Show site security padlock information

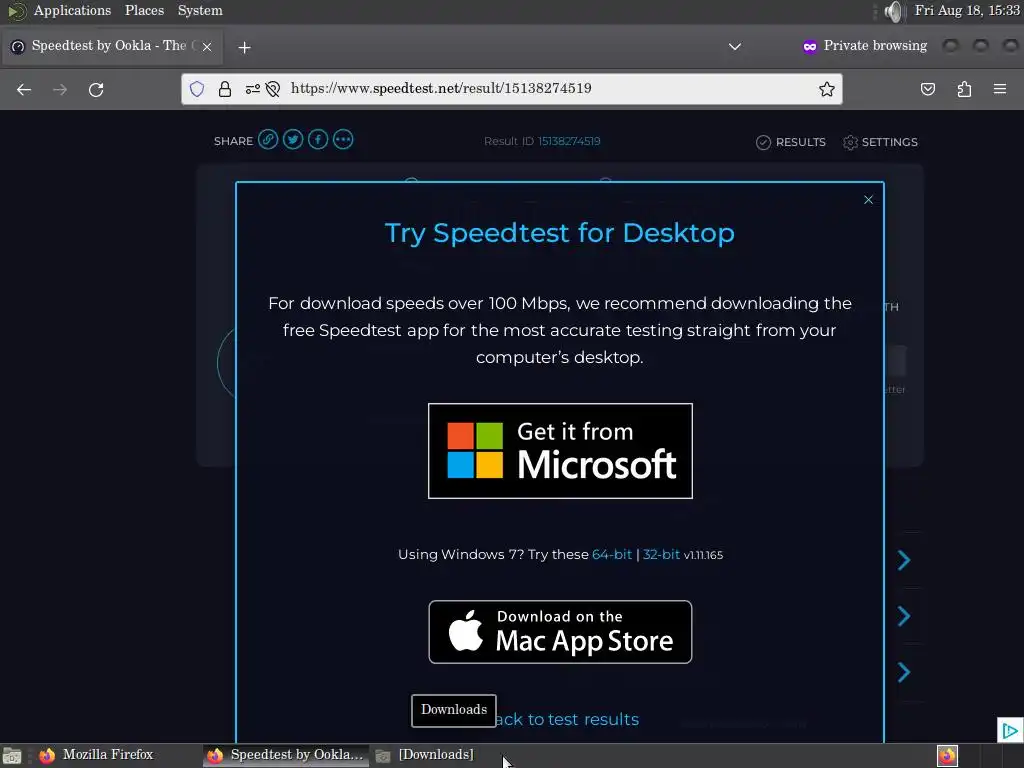click(x=225, y=89)
